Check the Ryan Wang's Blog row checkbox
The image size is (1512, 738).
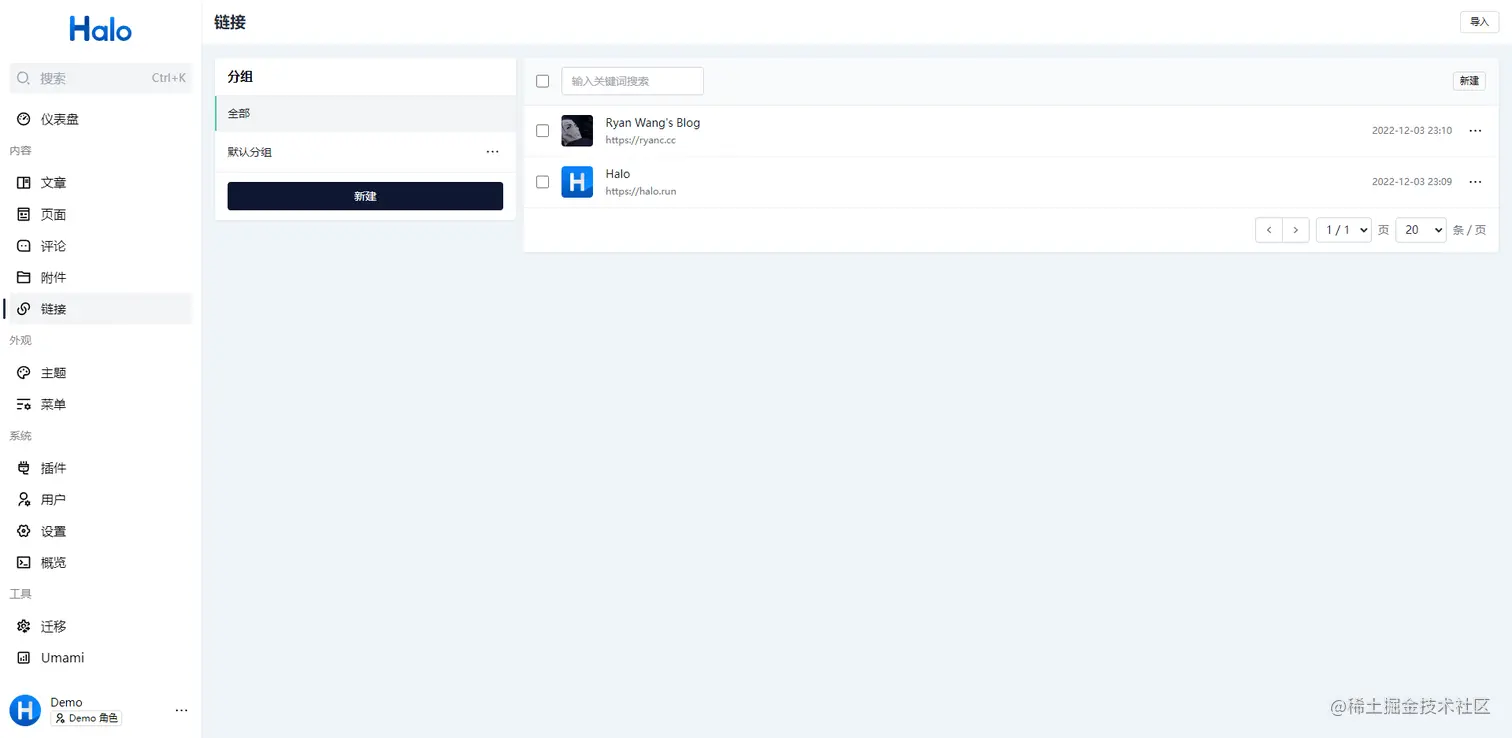pyautogui.click(x=543, y=131)
